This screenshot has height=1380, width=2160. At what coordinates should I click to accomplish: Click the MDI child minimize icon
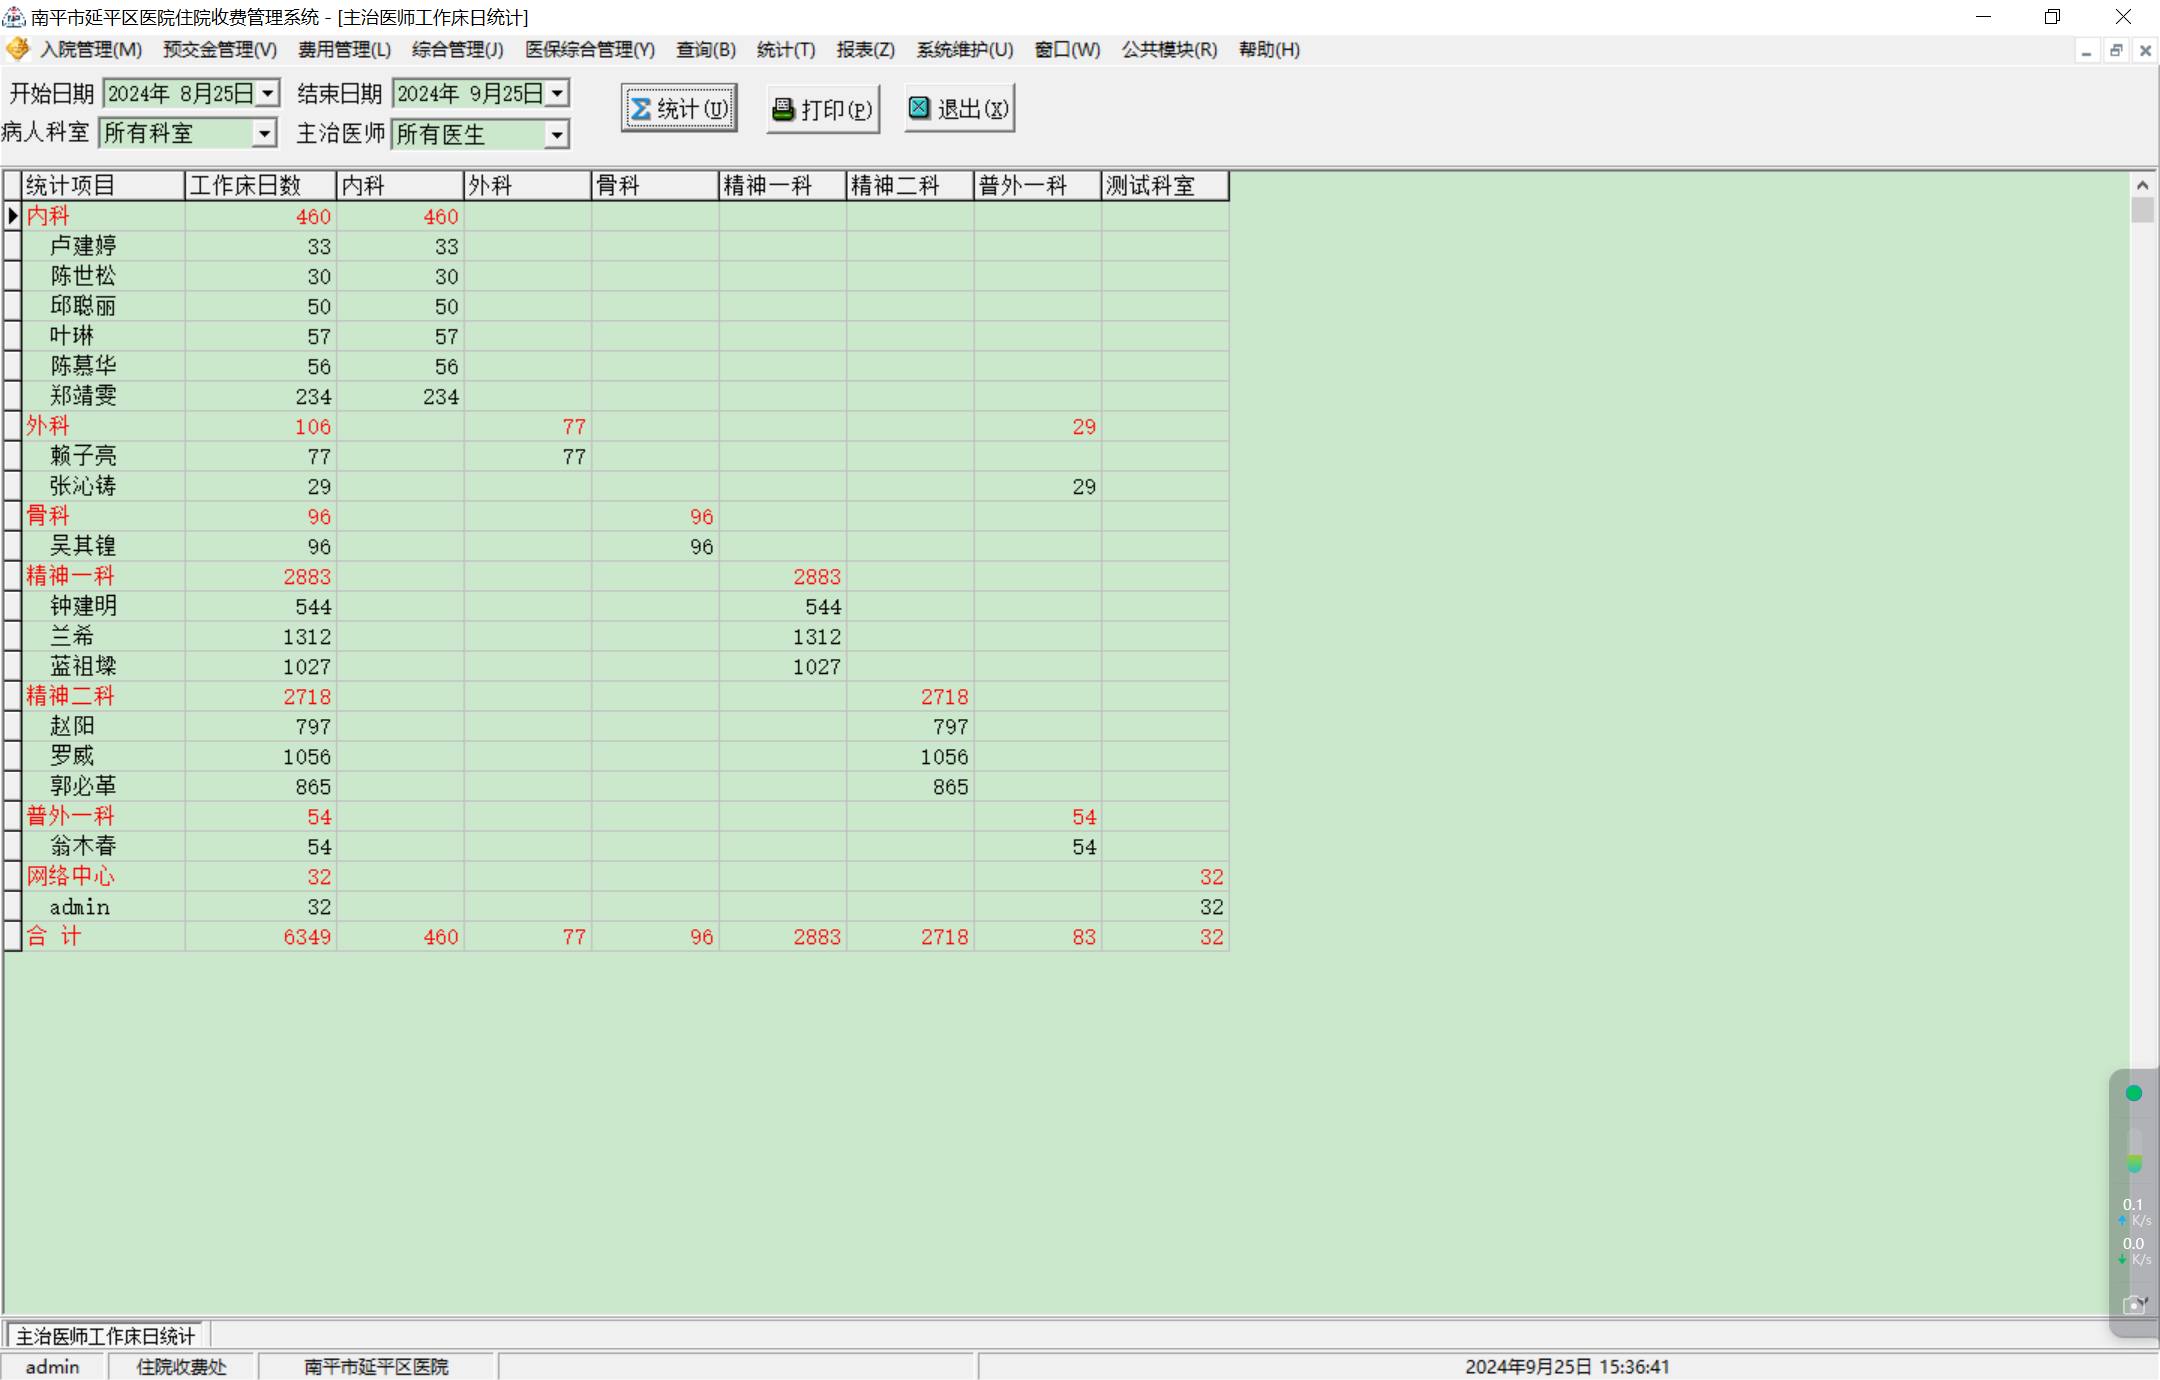pyautogui.click(x=2086, y=50)
